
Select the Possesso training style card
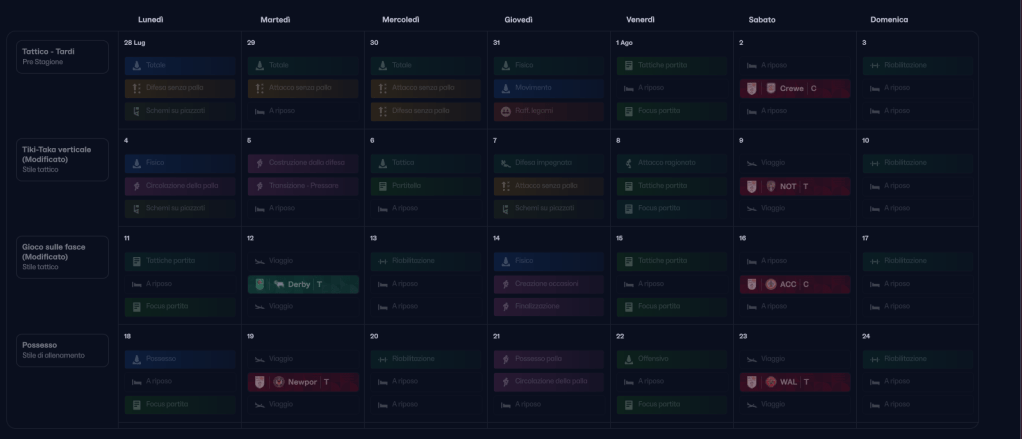pyautogui.click(x=62, y=350)
